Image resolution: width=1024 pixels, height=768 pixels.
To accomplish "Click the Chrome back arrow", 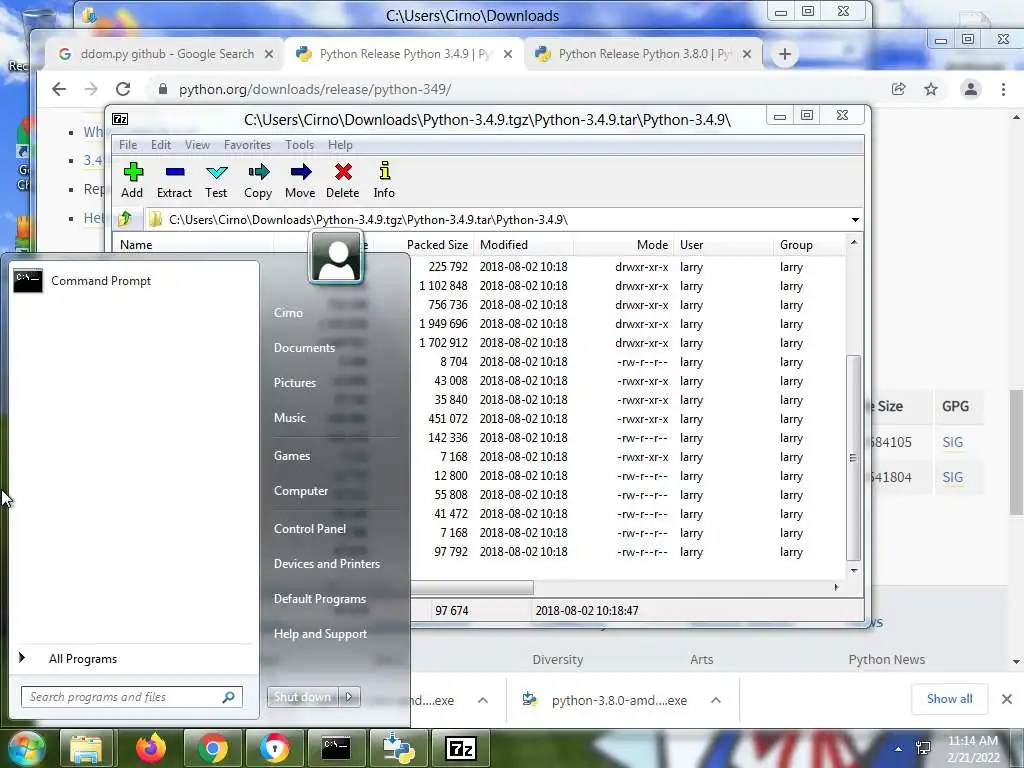I will tap(59, 89).
